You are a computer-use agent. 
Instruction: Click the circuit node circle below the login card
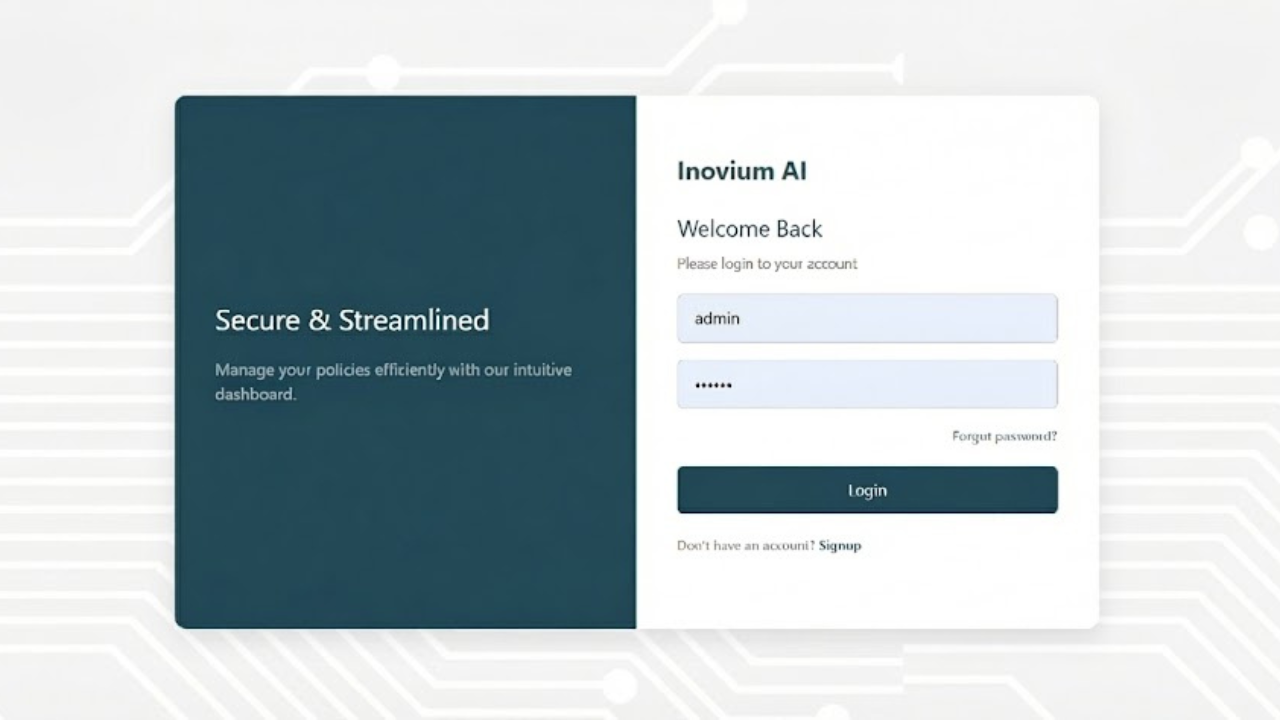click(619, 685)
